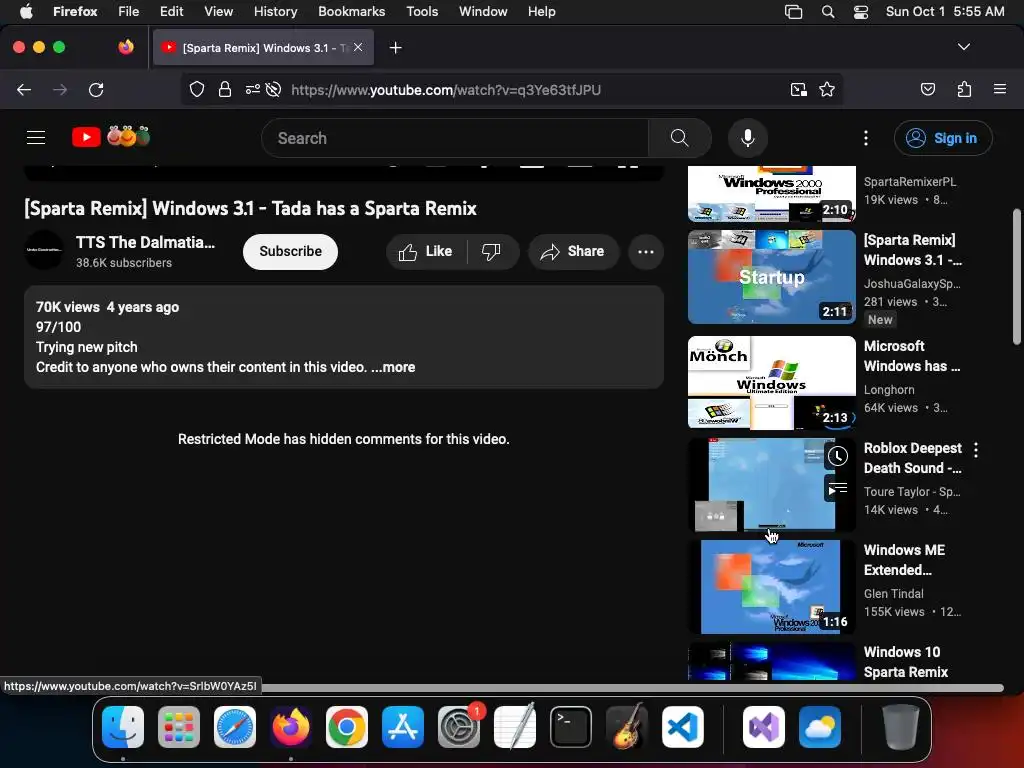Open TTS The Dalmatian channel avatar
The height and width of the screenshot is (768, 1024).
point(44,250)
